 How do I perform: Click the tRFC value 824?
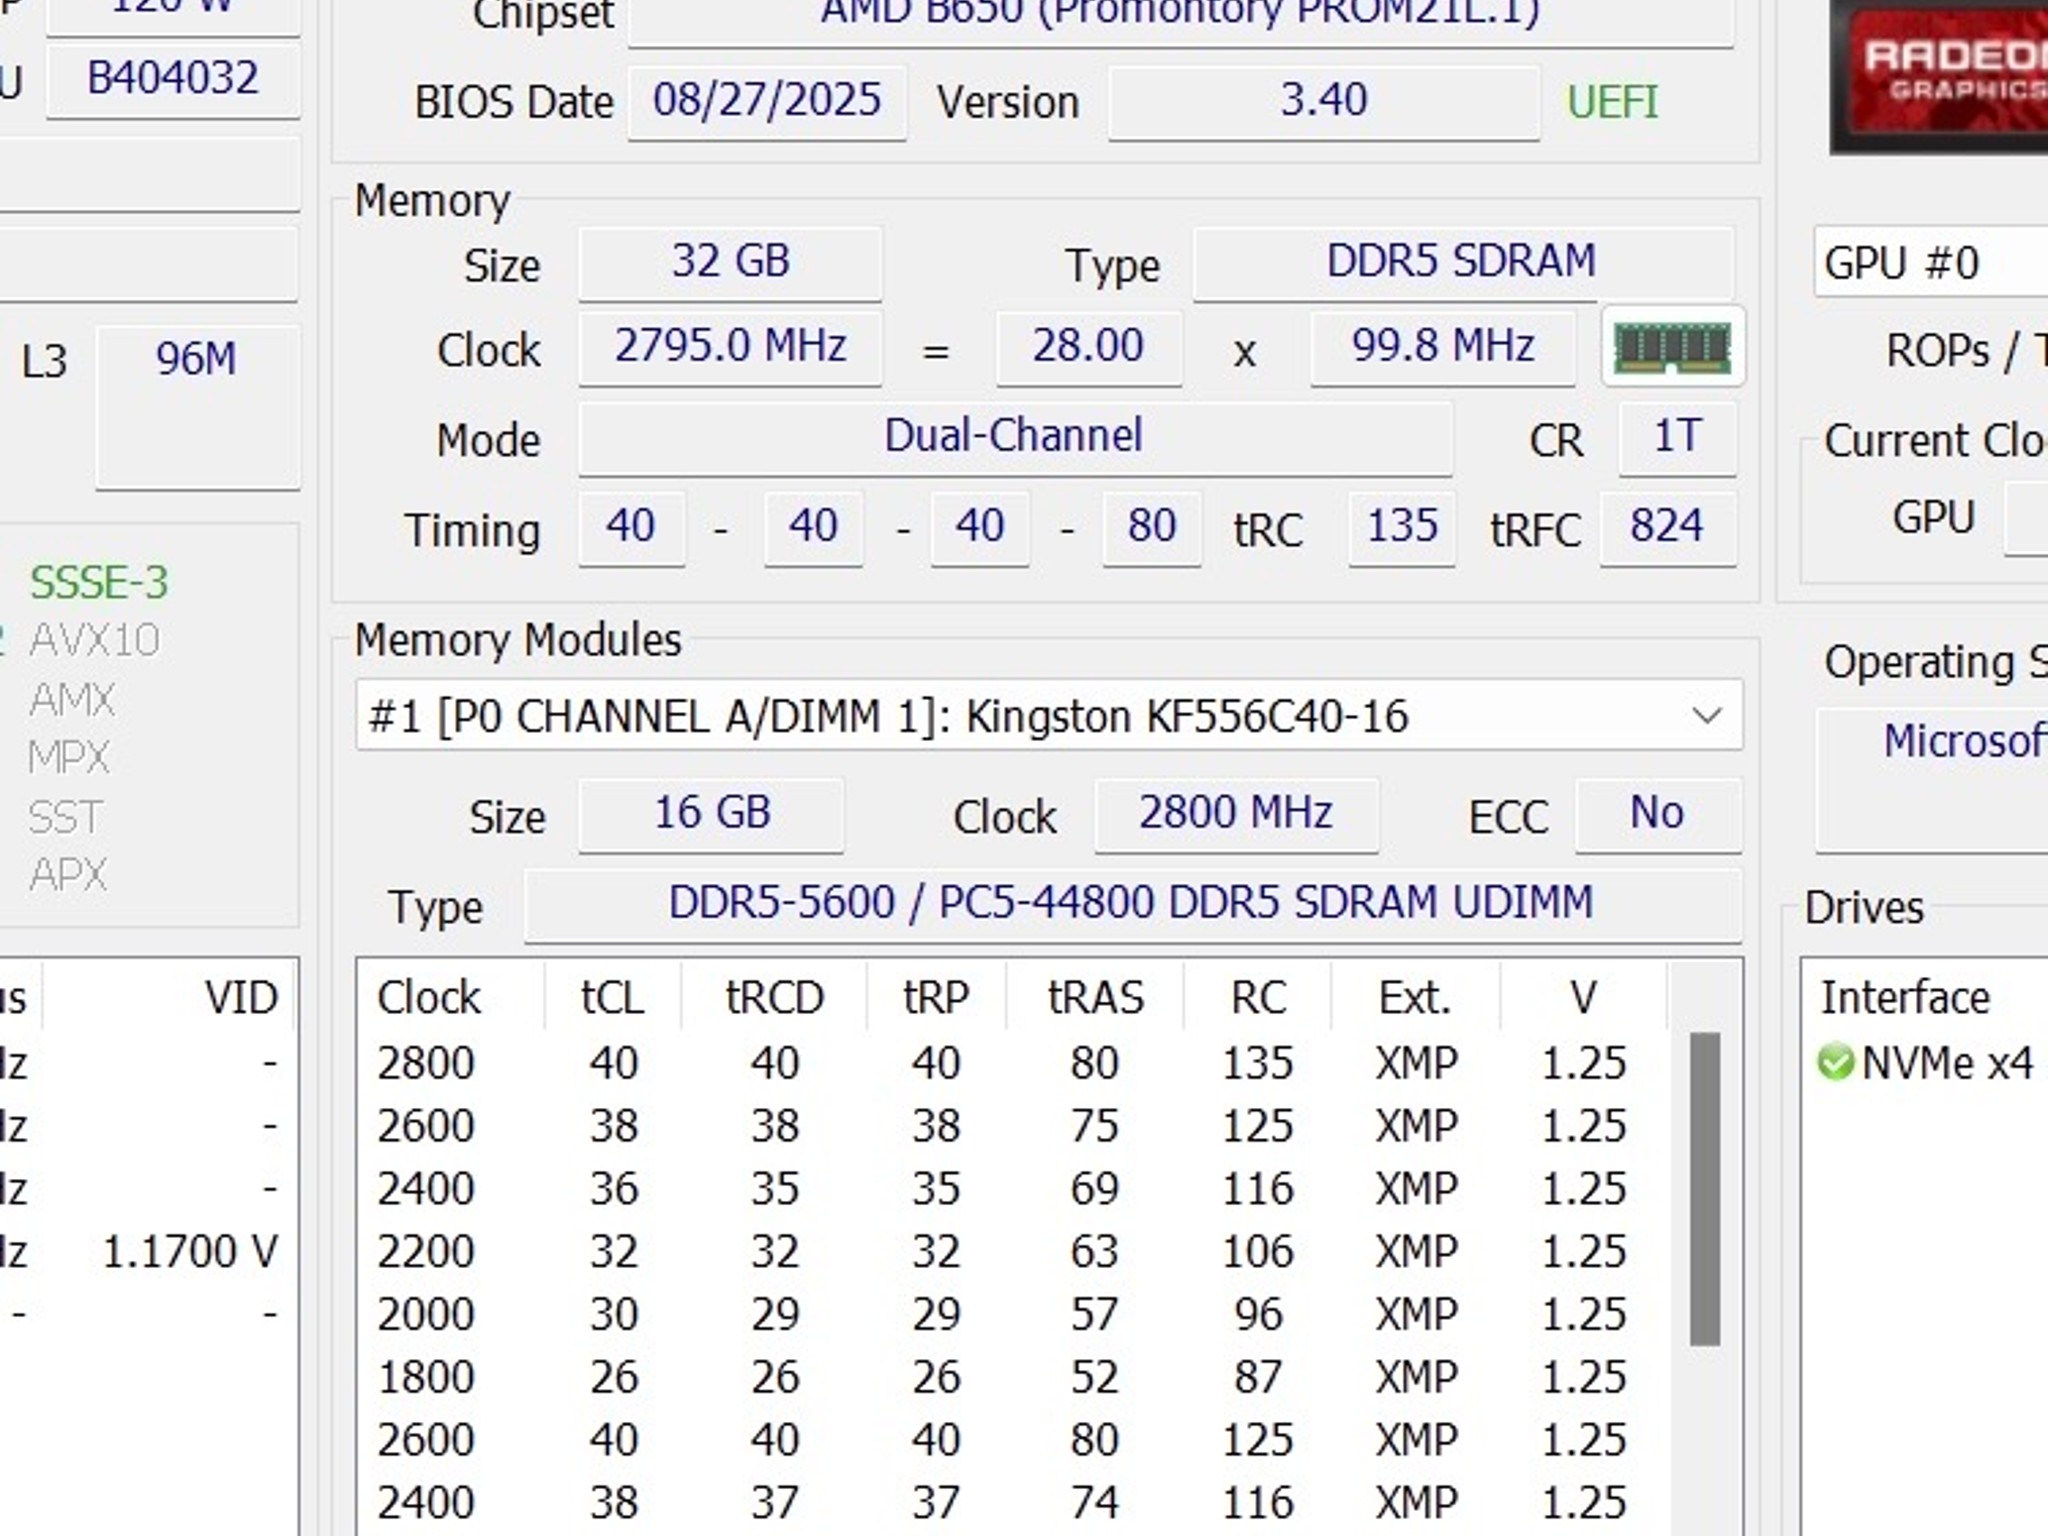coord(1667,527)
